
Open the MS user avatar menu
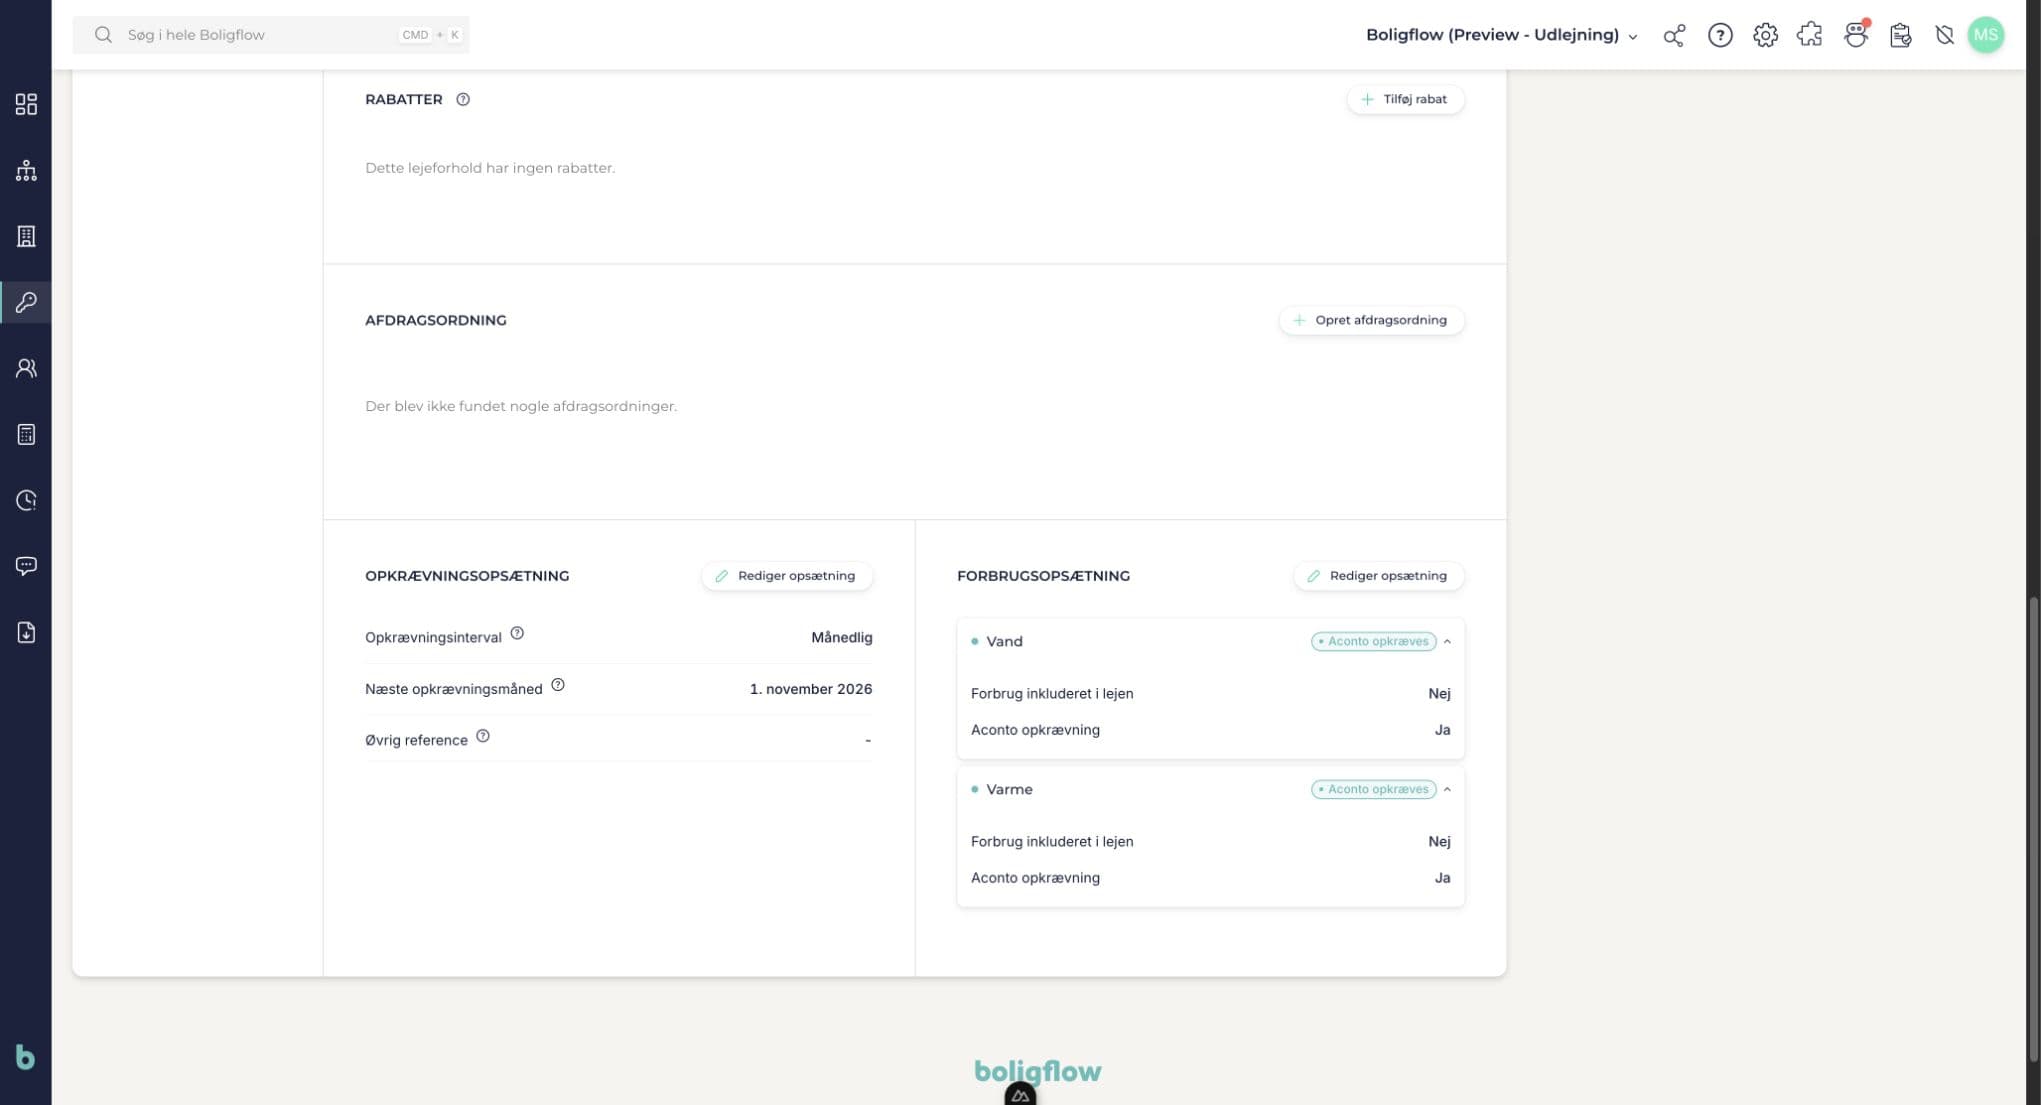pos(1986,35)
